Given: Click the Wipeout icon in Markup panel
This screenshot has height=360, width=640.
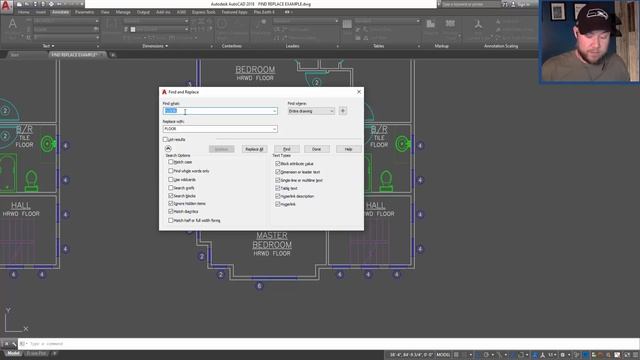Looking at the screenshot, I should pyautogui.click(x=430, y=24).
